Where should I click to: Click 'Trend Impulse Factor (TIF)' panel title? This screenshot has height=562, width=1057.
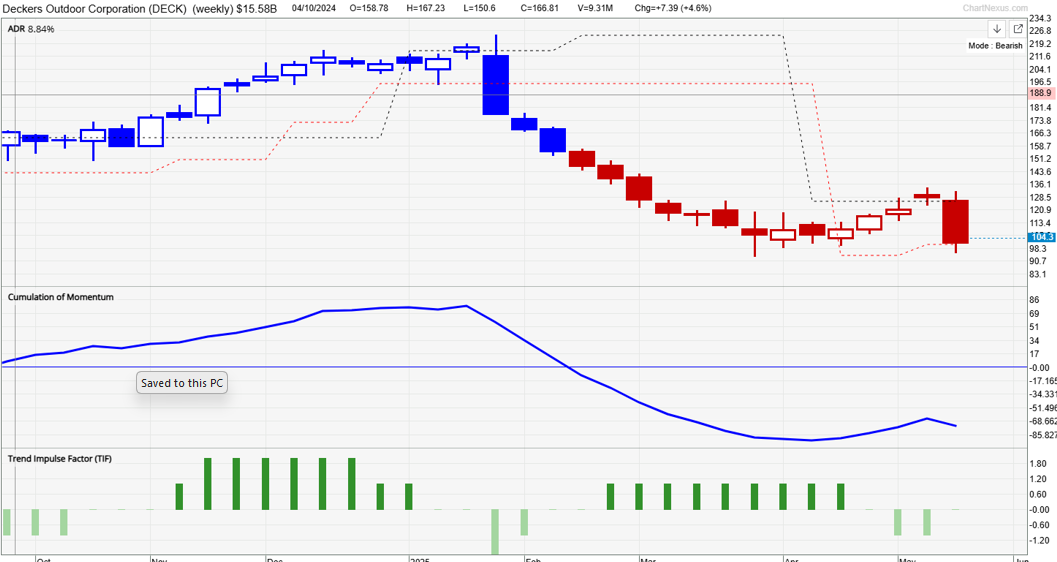pyautogui.click(x=60, y=458)
